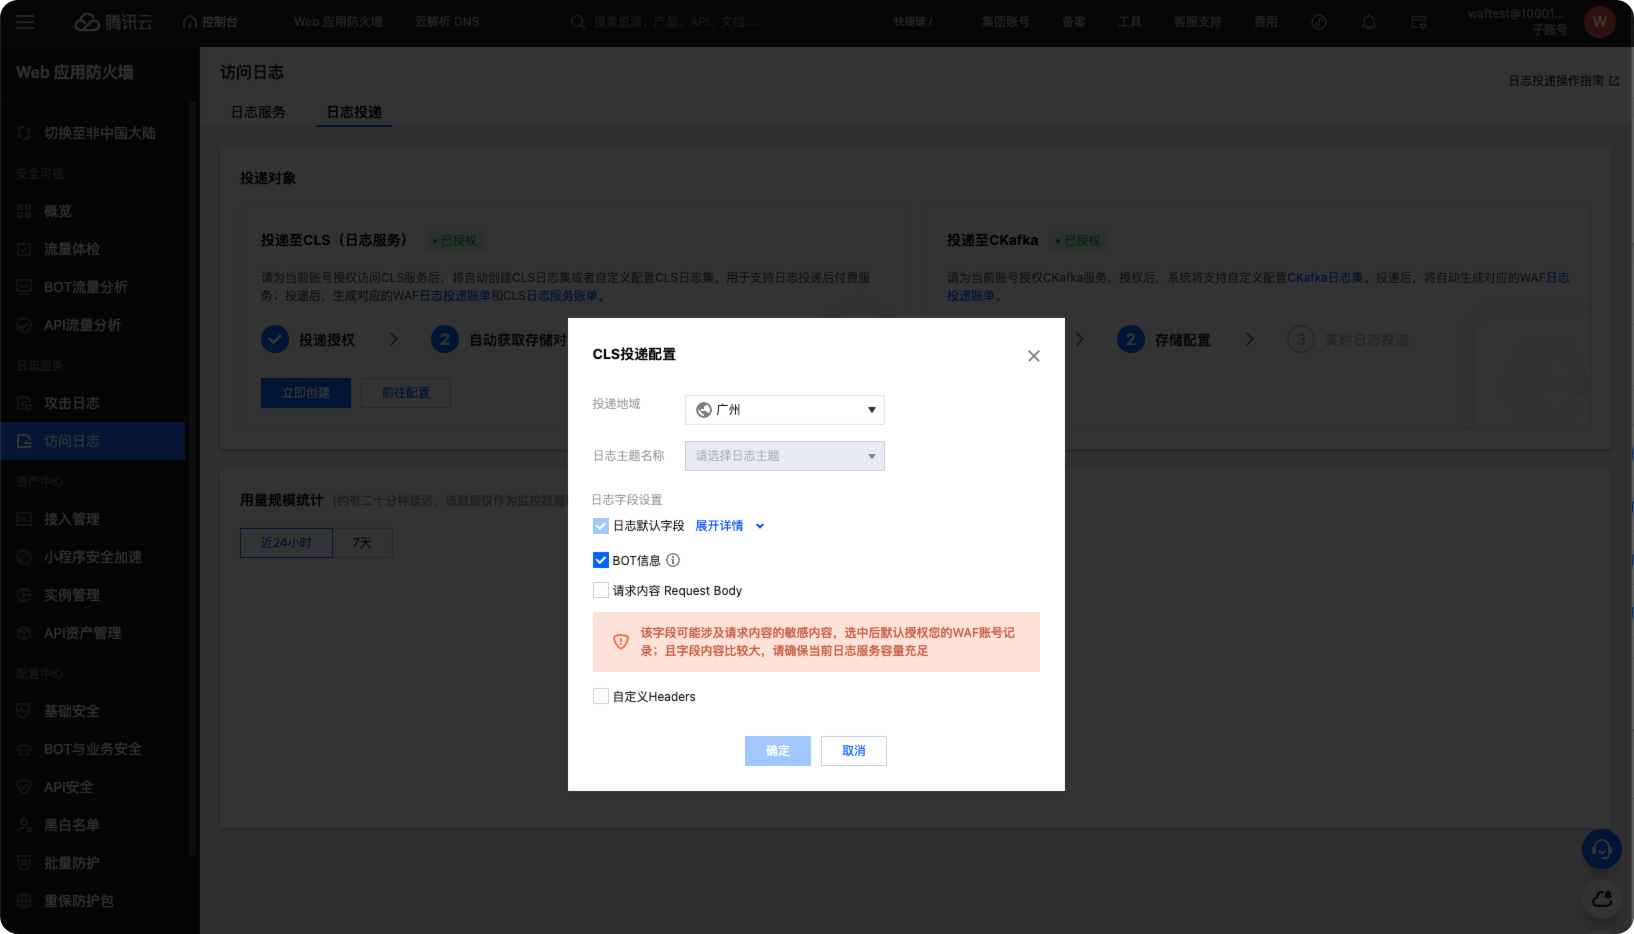Screen dimensions: 1634x934
Task: Open the user avatar W menu
Action: coord(1600,22)
